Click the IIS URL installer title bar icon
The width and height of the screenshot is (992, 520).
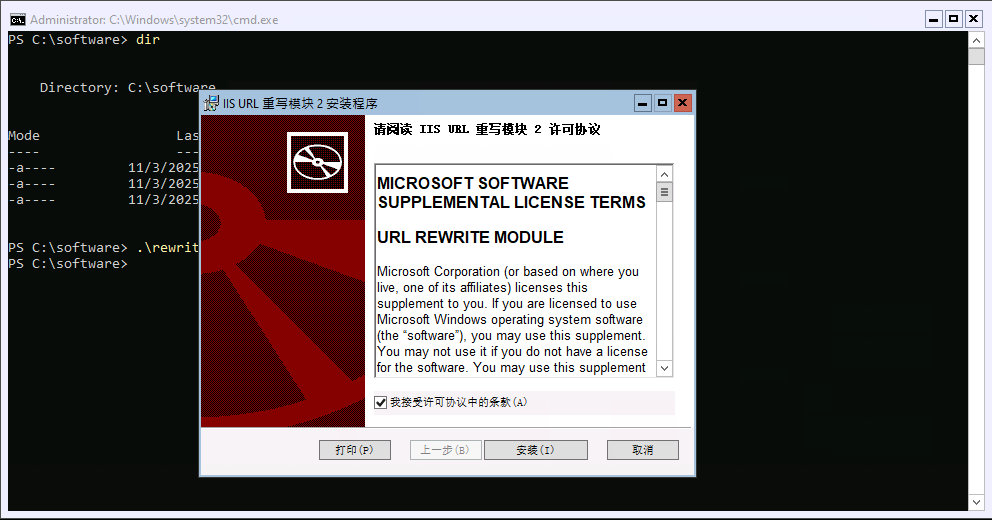(x=212, y=103)
